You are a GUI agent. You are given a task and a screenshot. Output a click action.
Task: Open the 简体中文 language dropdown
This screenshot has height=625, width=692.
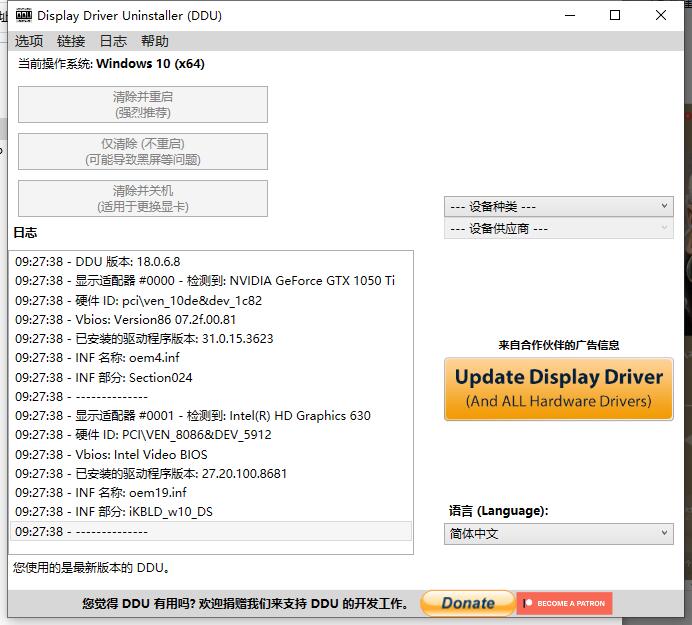point(558,534)
